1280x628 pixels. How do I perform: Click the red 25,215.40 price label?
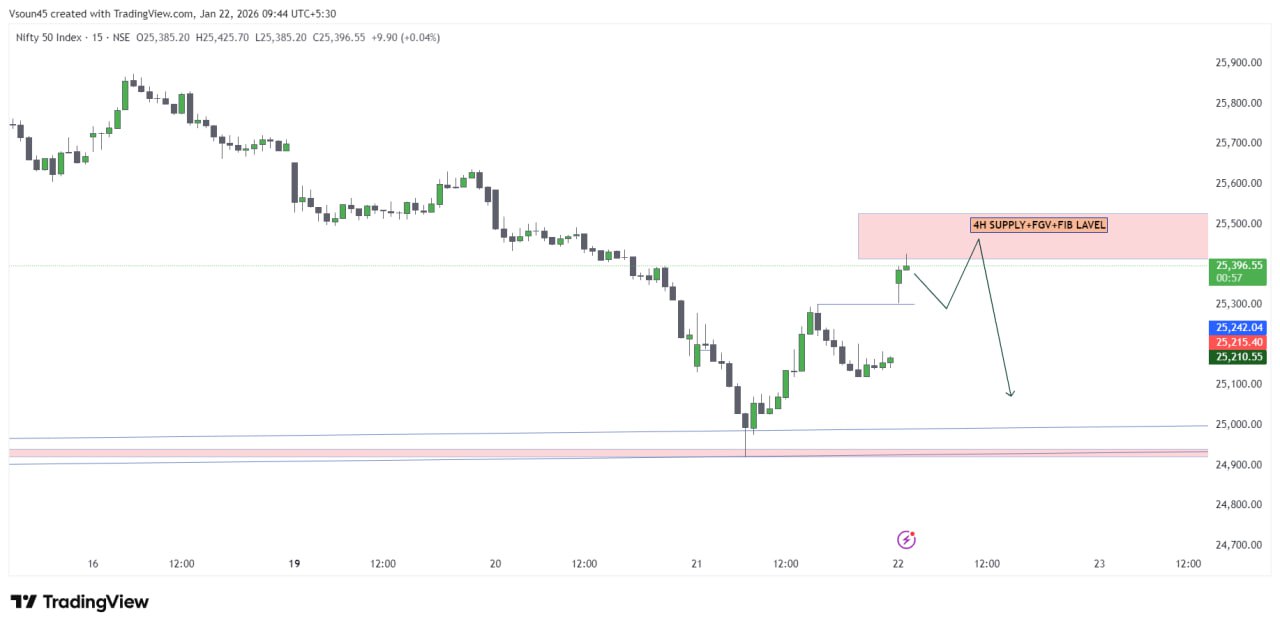[1239, 342]
